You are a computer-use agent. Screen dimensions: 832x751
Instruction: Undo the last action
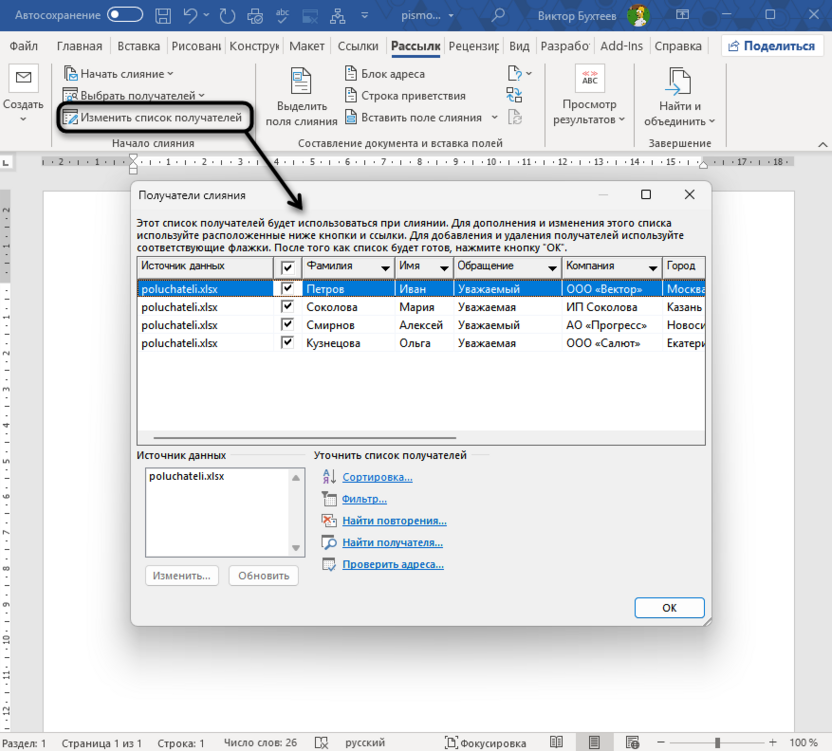(190, 15)
